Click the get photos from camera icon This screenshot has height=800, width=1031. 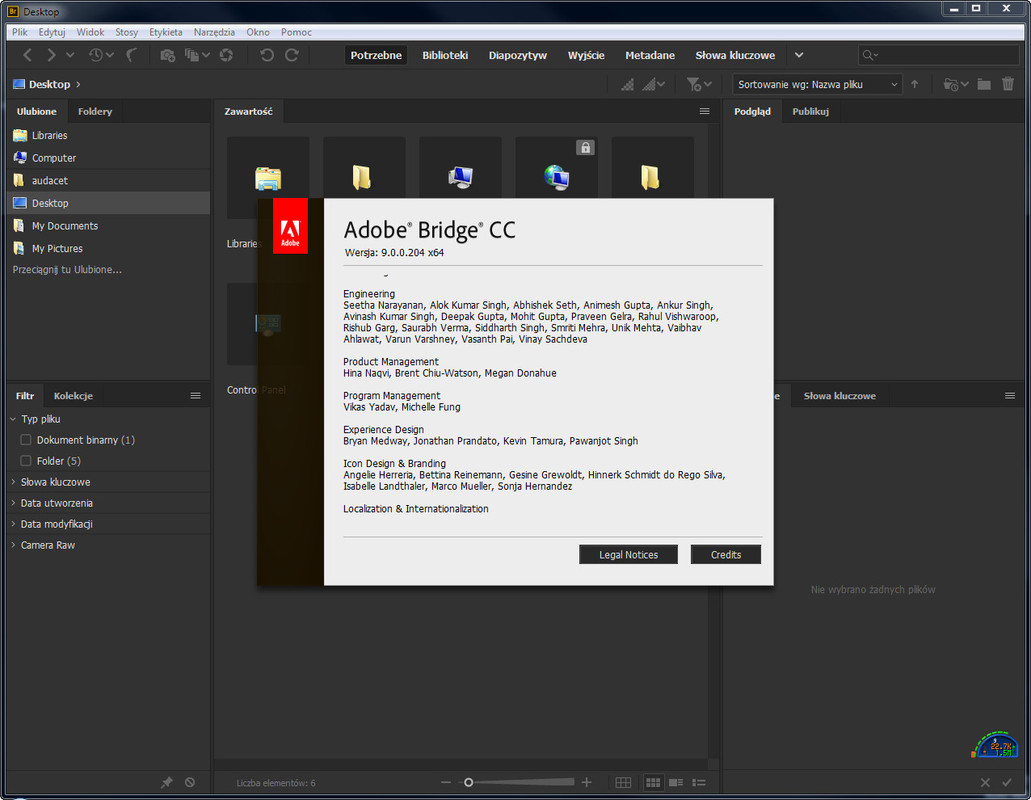(168, 55)
